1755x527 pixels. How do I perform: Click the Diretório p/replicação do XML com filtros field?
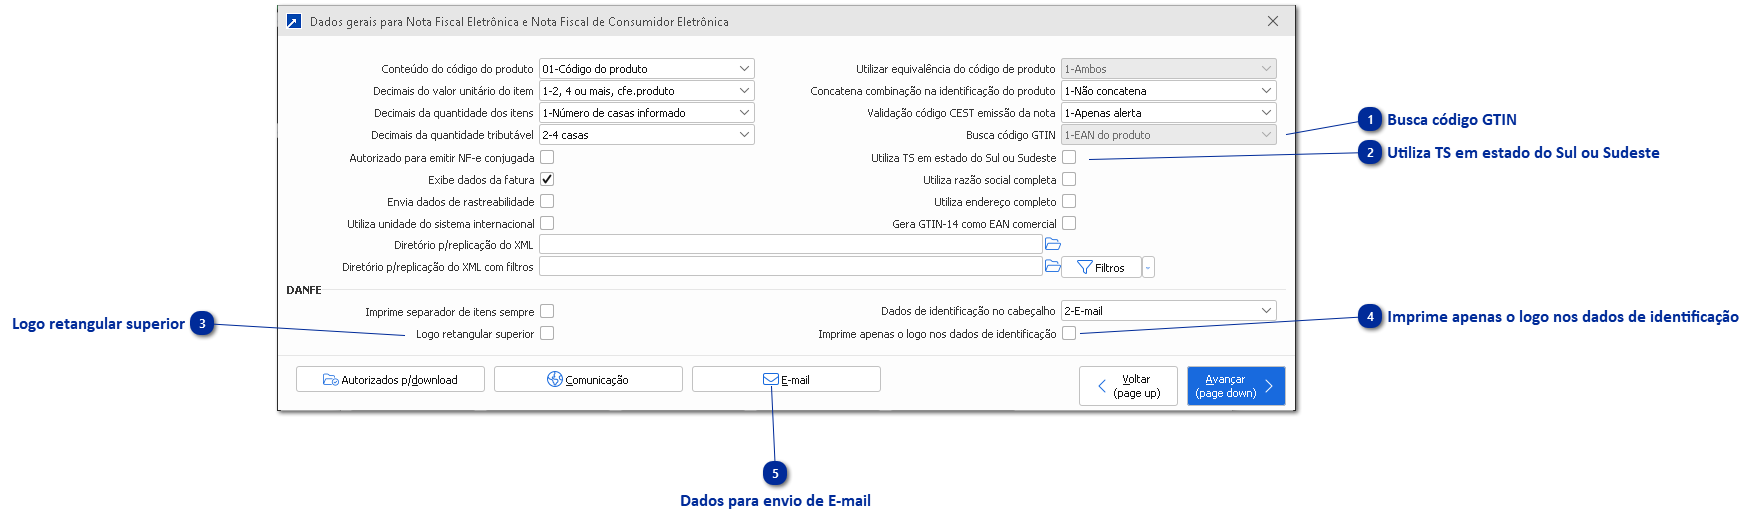[x=791, y=266]
